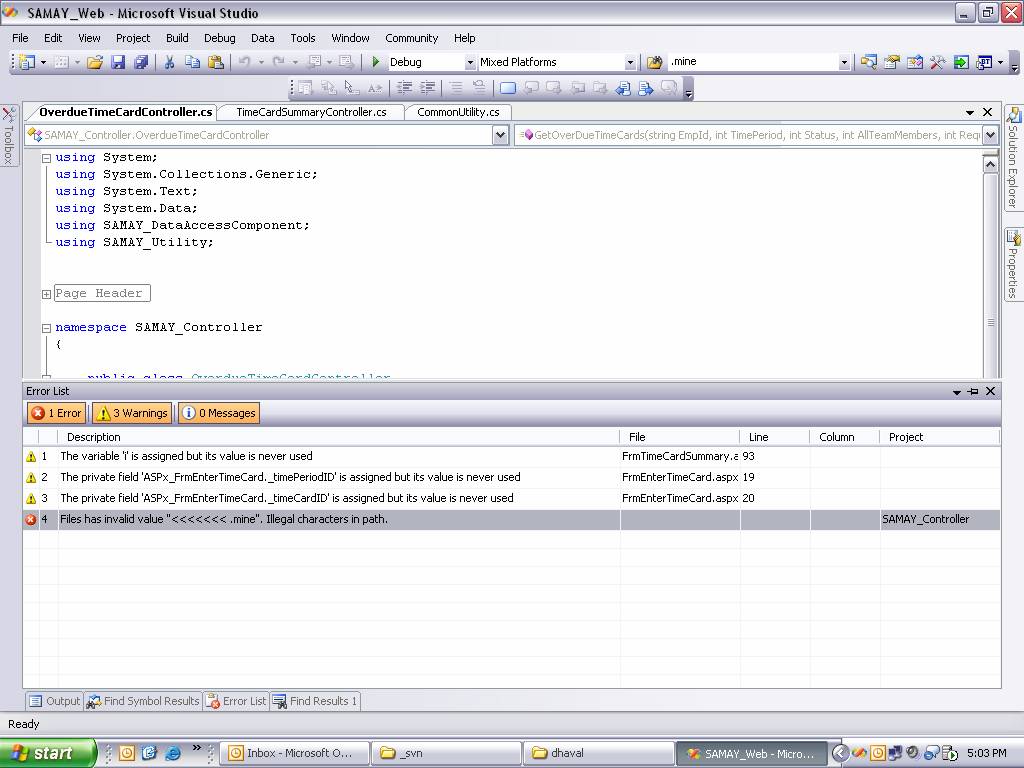This screenshot has width=1024, height=768.
Task: Open the File menu
Action: (x=20, y=38)
